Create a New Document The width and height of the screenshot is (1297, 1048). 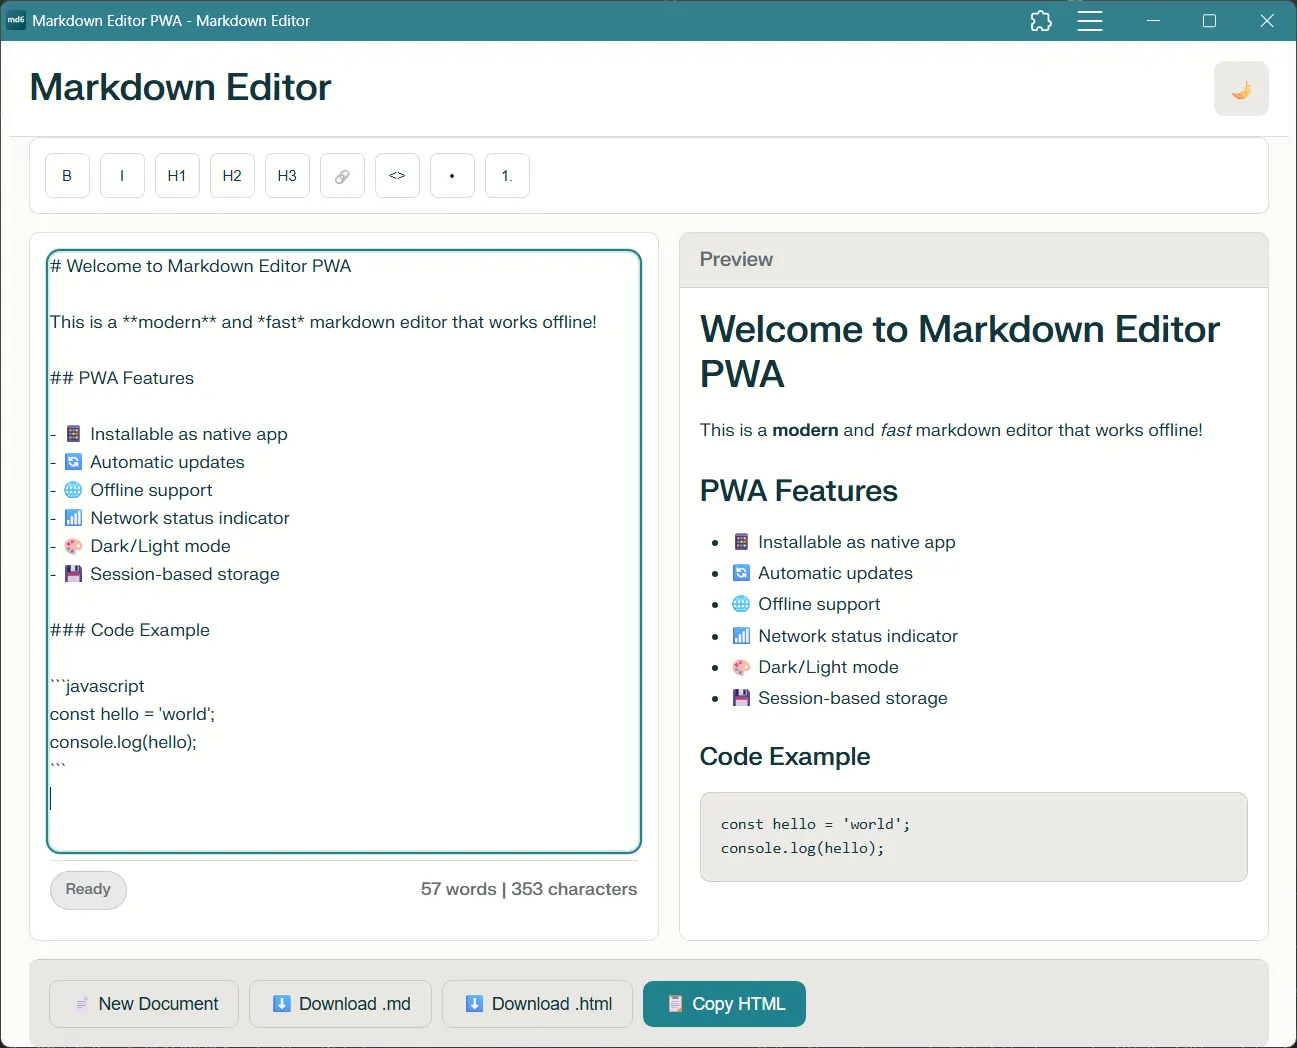[x=143, y=1003]
